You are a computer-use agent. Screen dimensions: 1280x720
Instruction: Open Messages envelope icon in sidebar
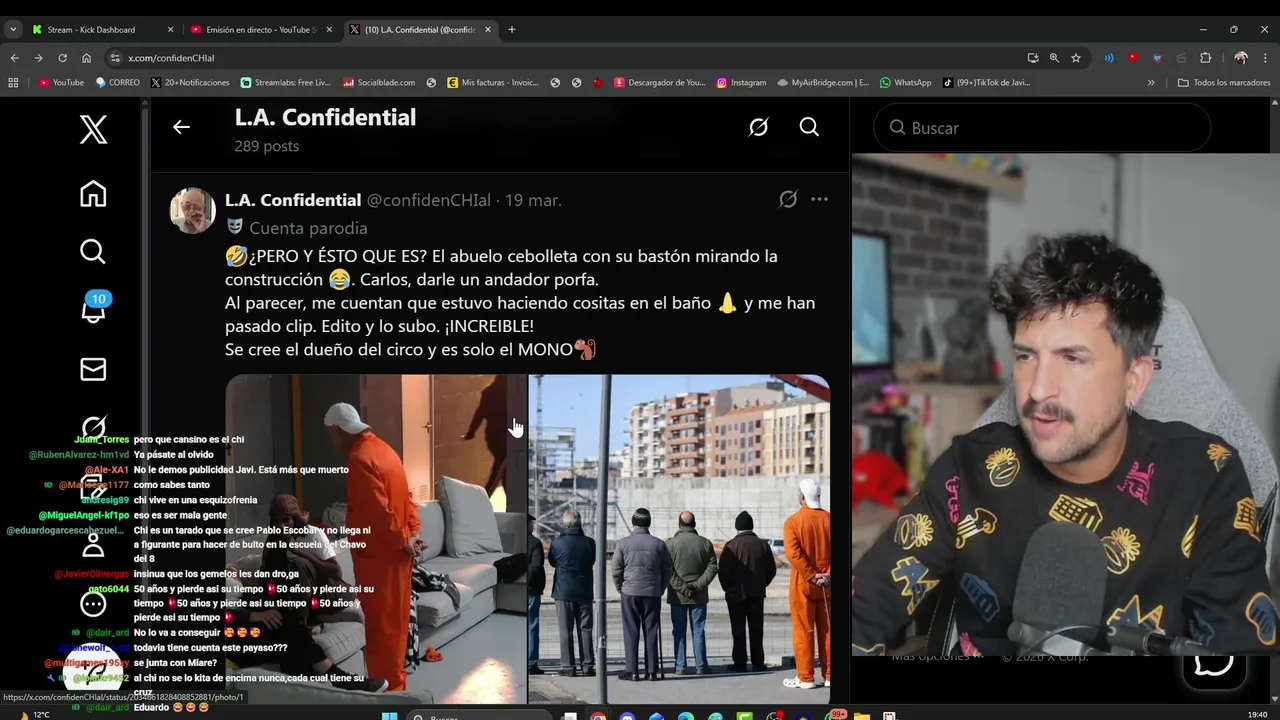(x=93, y=369)
